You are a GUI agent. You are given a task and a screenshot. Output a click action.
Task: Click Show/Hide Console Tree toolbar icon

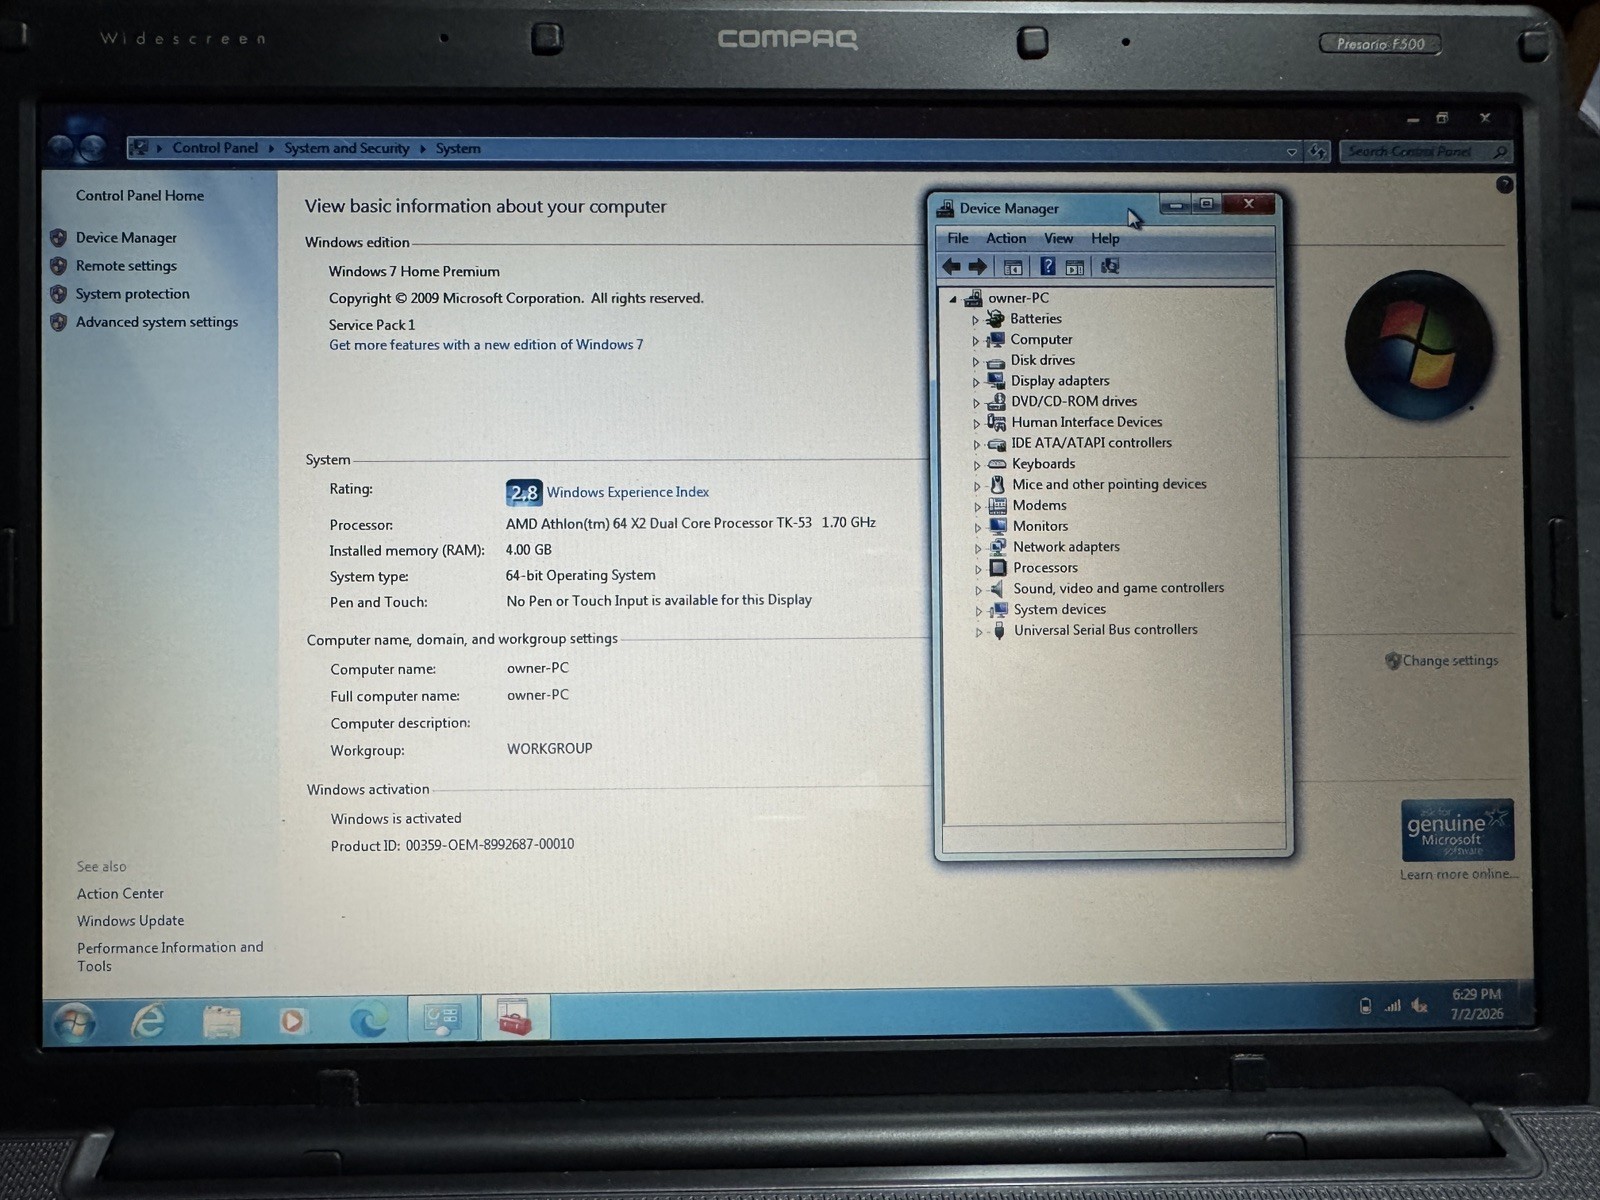tap(1013, 267)
